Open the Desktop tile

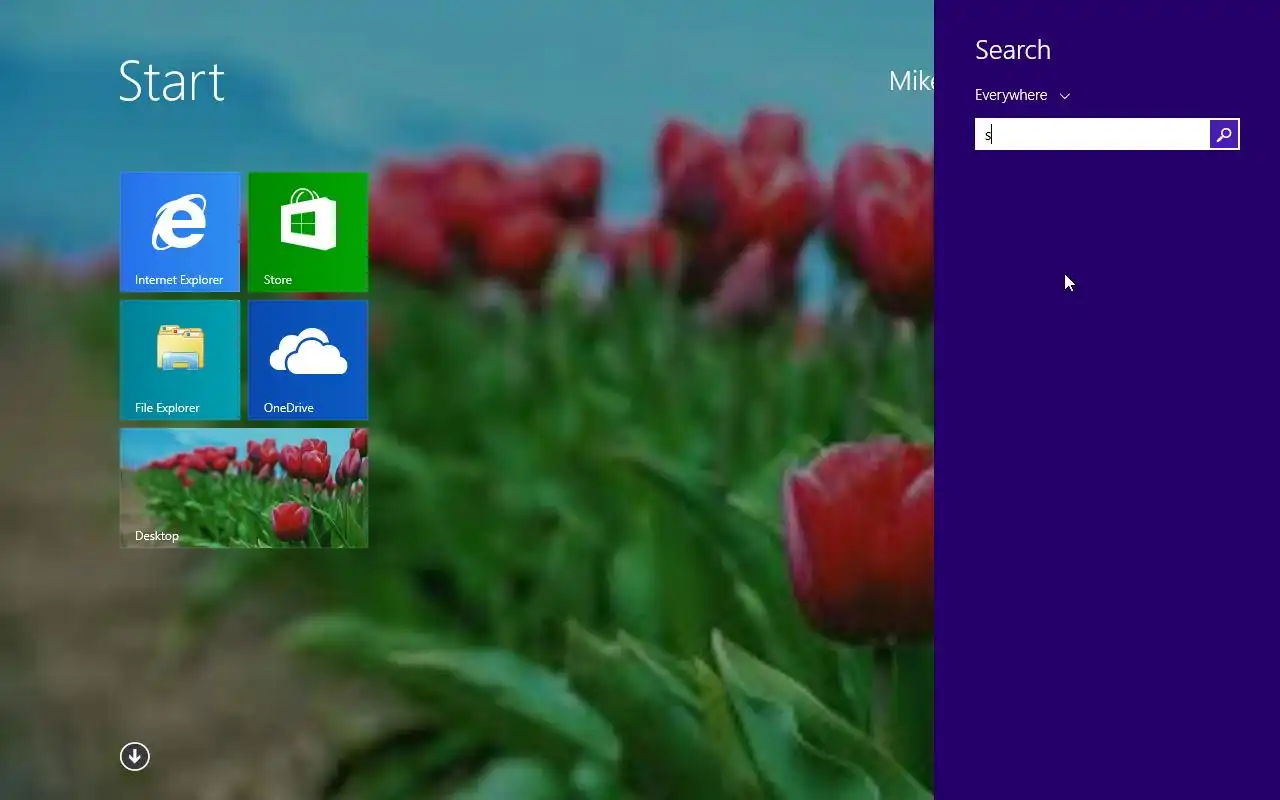pos(244,488)
